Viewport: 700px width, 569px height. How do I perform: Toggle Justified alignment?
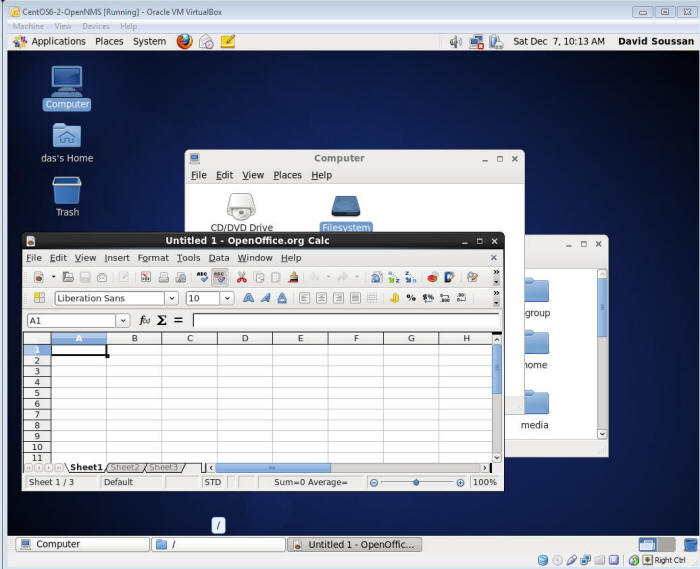click(355, 298)
